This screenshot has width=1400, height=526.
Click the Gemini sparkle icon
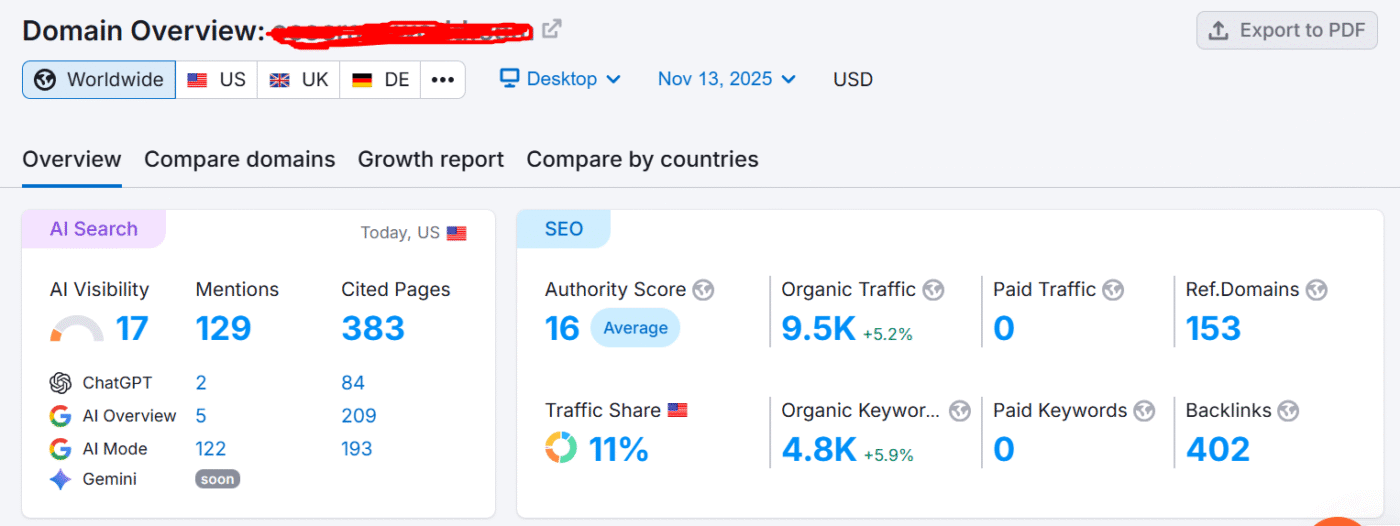point(61,480)
